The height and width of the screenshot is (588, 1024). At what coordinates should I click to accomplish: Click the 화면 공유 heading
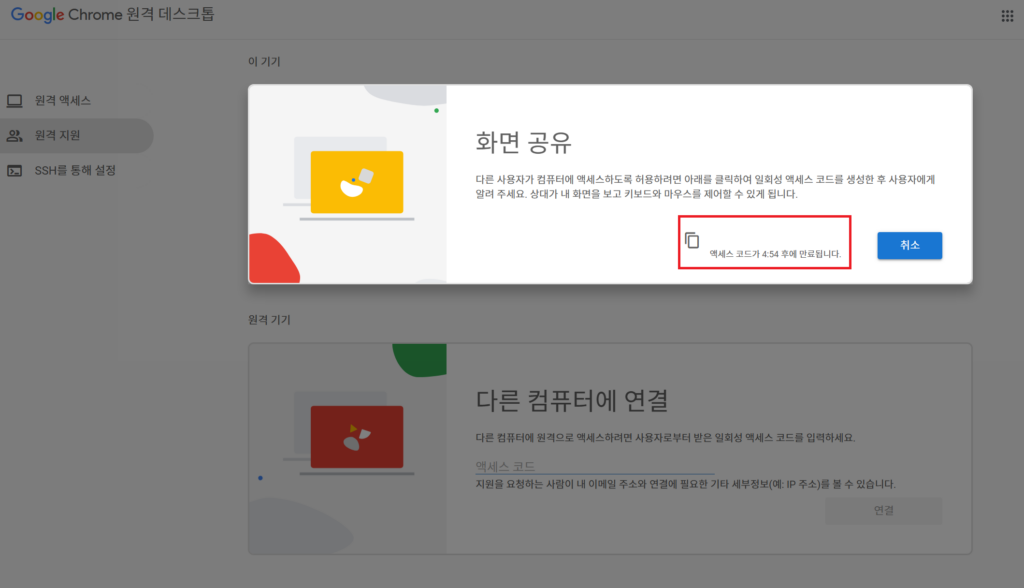click(523, 141)
